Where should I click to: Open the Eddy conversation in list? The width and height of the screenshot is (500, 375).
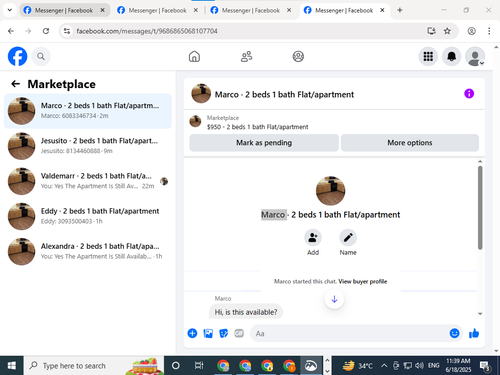pos(88,216)
